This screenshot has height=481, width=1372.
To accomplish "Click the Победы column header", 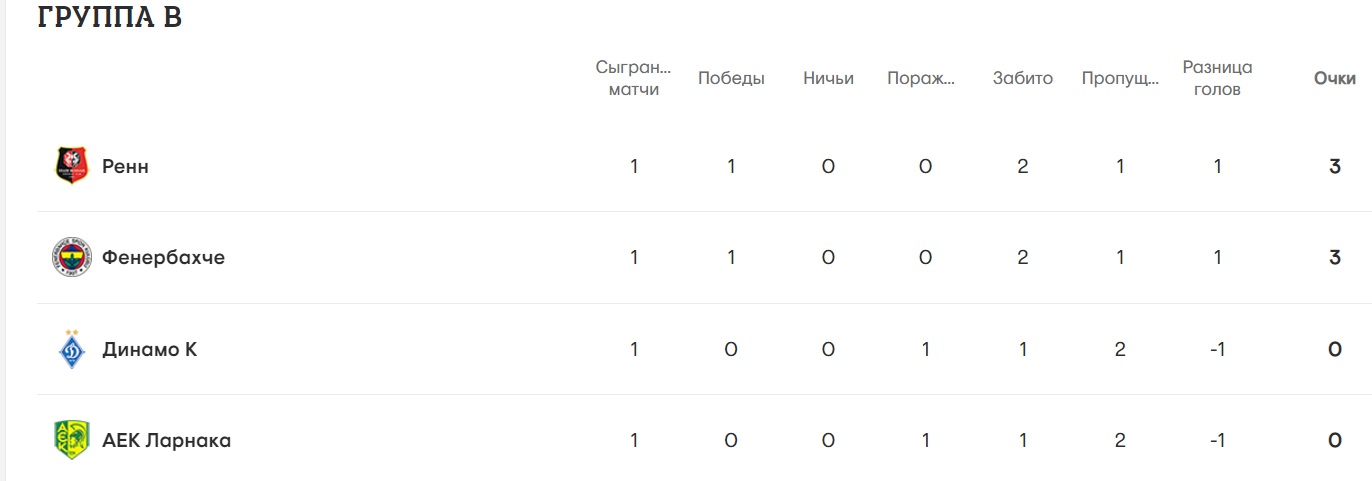I will [x=731, y=78].
